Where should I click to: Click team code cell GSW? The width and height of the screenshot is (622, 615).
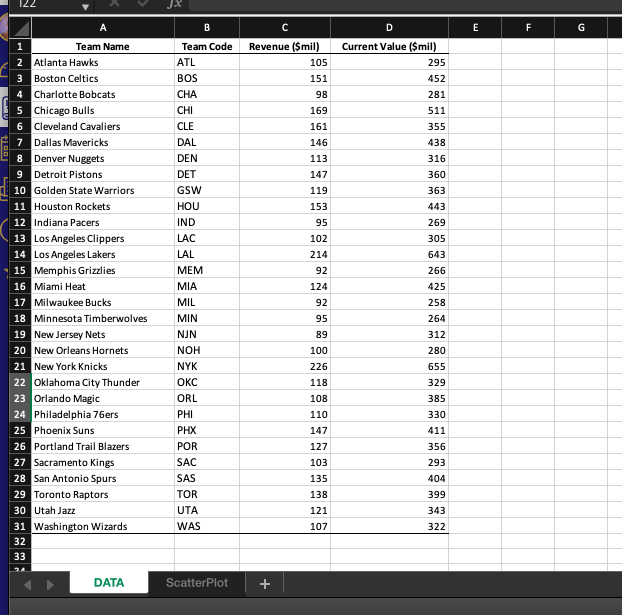207,190
